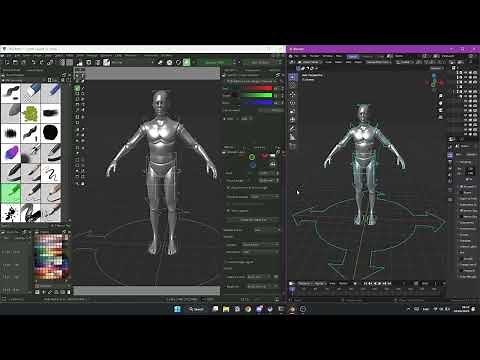Screen dimensions: 480x360
Task: Click the Undo arrow in Krita toolbar
Action: tap(33, 62)
